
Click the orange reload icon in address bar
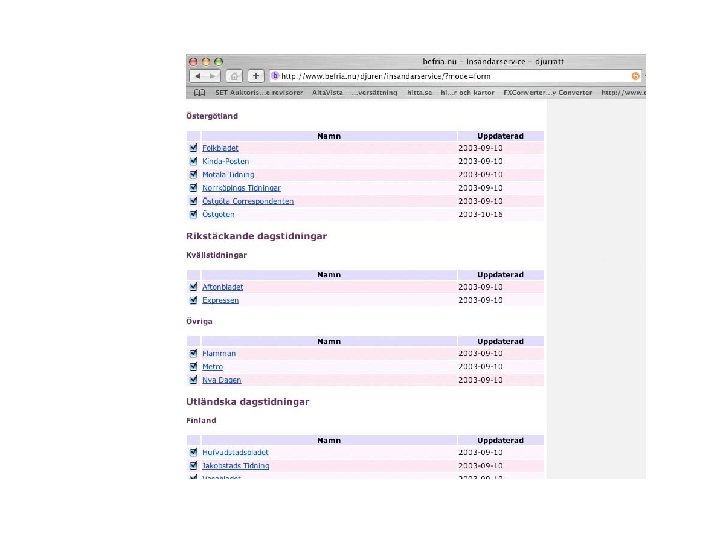click(636, 76)
